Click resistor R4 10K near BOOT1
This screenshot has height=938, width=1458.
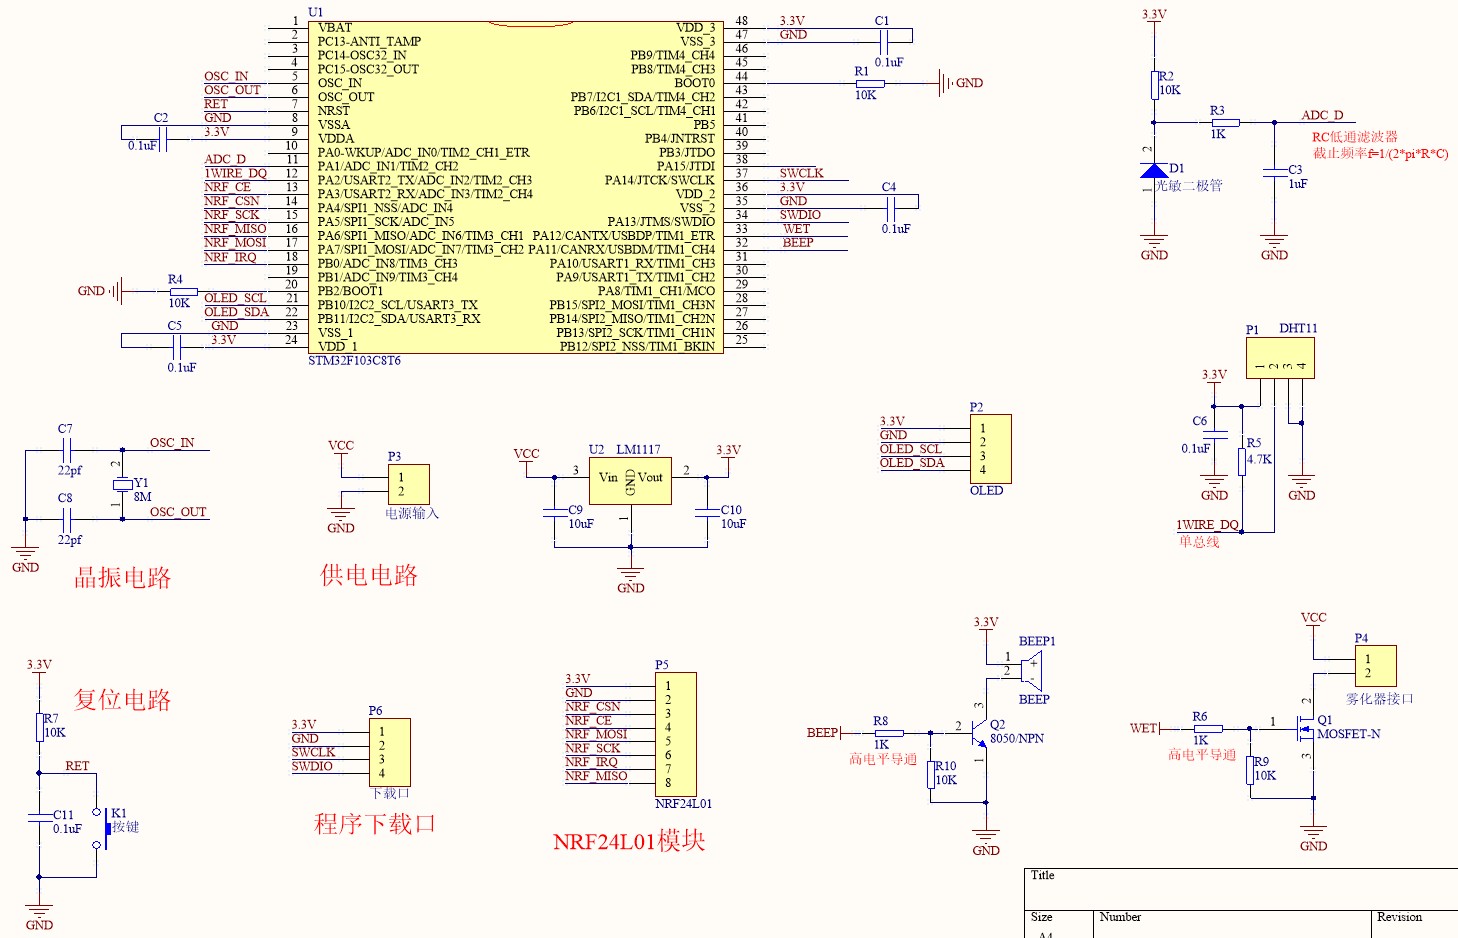point(183,291)
